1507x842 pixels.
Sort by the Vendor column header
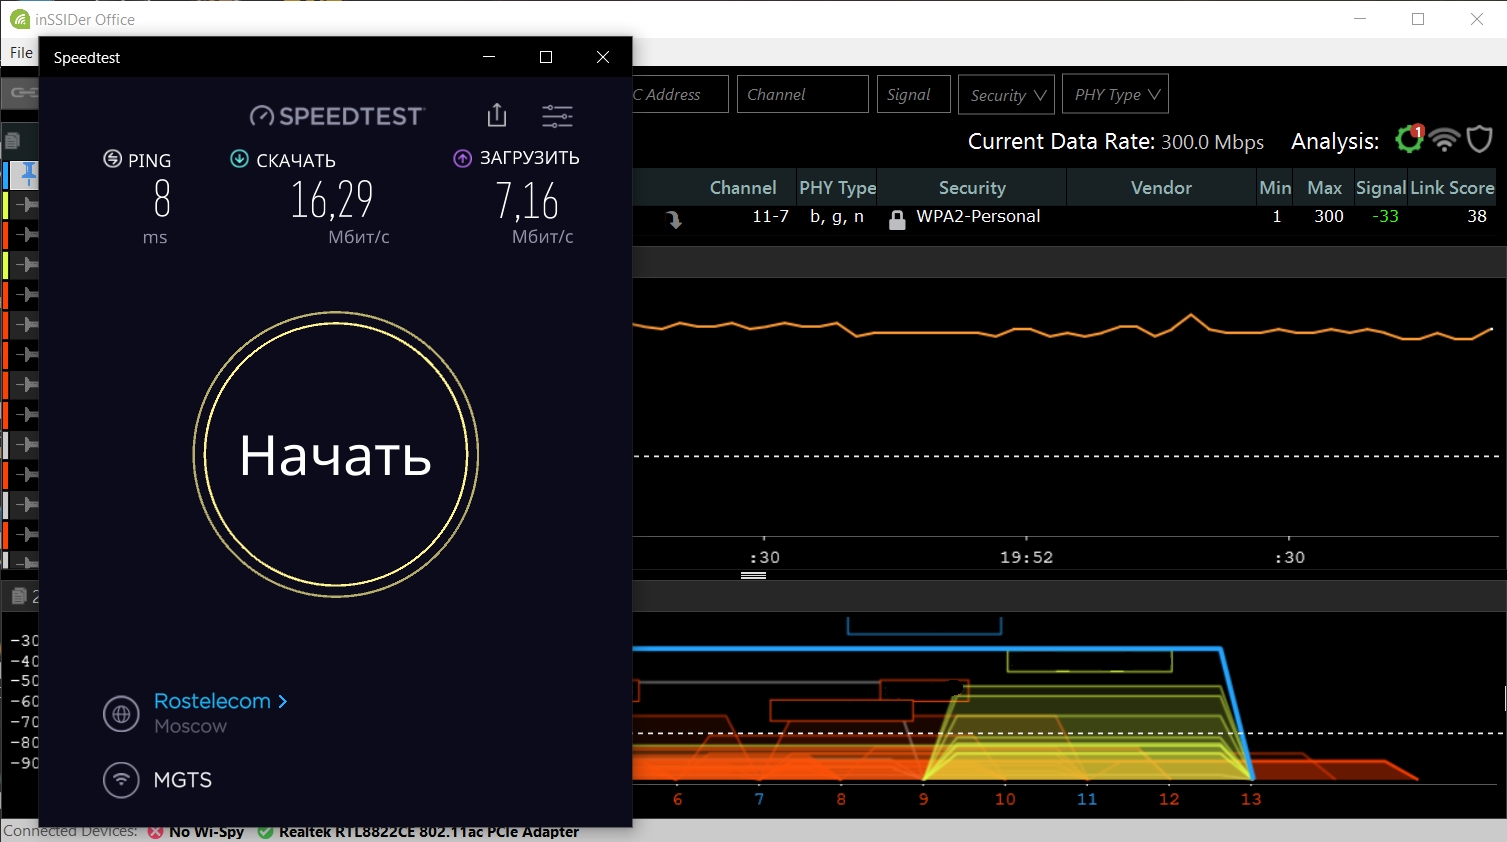pos(1161,187)
